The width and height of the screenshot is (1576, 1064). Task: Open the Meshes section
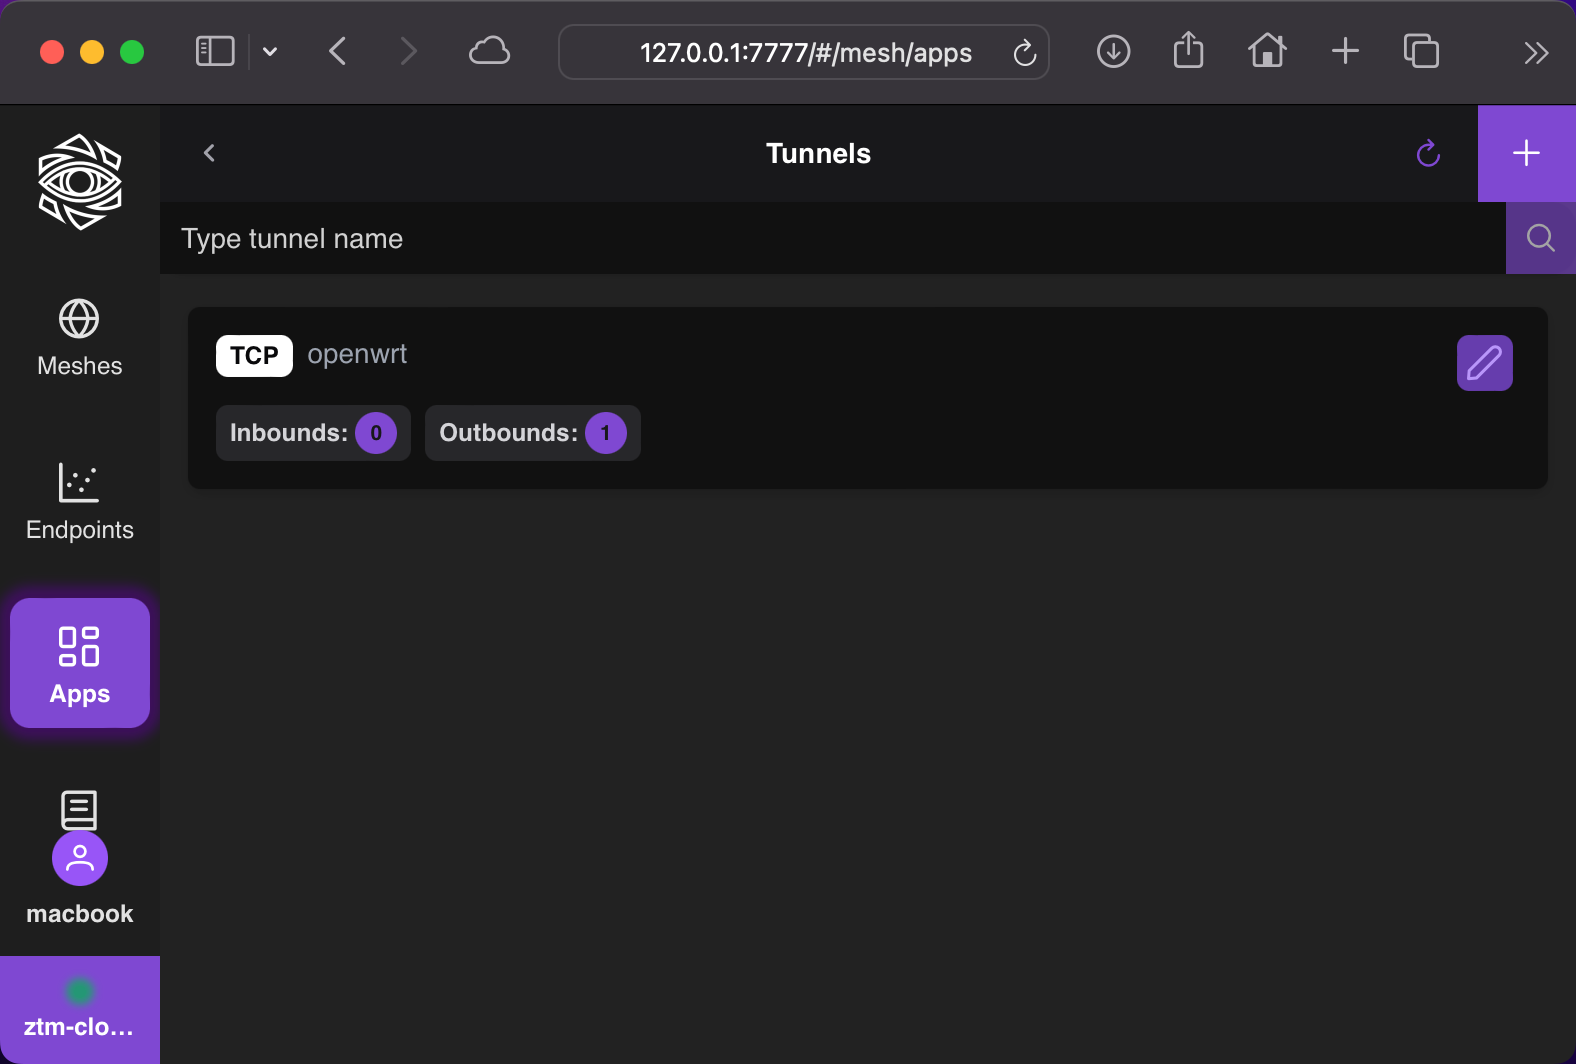tap(79, 339)
